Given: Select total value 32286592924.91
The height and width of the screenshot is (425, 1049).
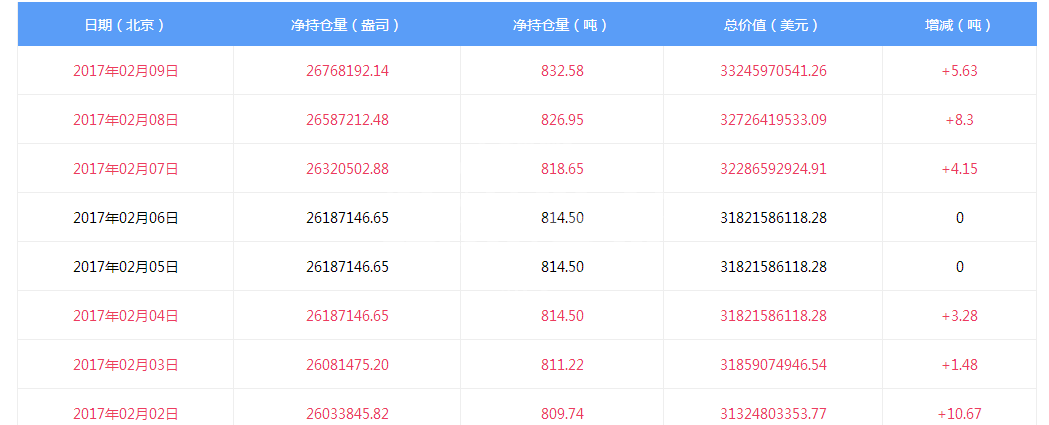Looking at the screenshot, I should (x=773, y=169).
